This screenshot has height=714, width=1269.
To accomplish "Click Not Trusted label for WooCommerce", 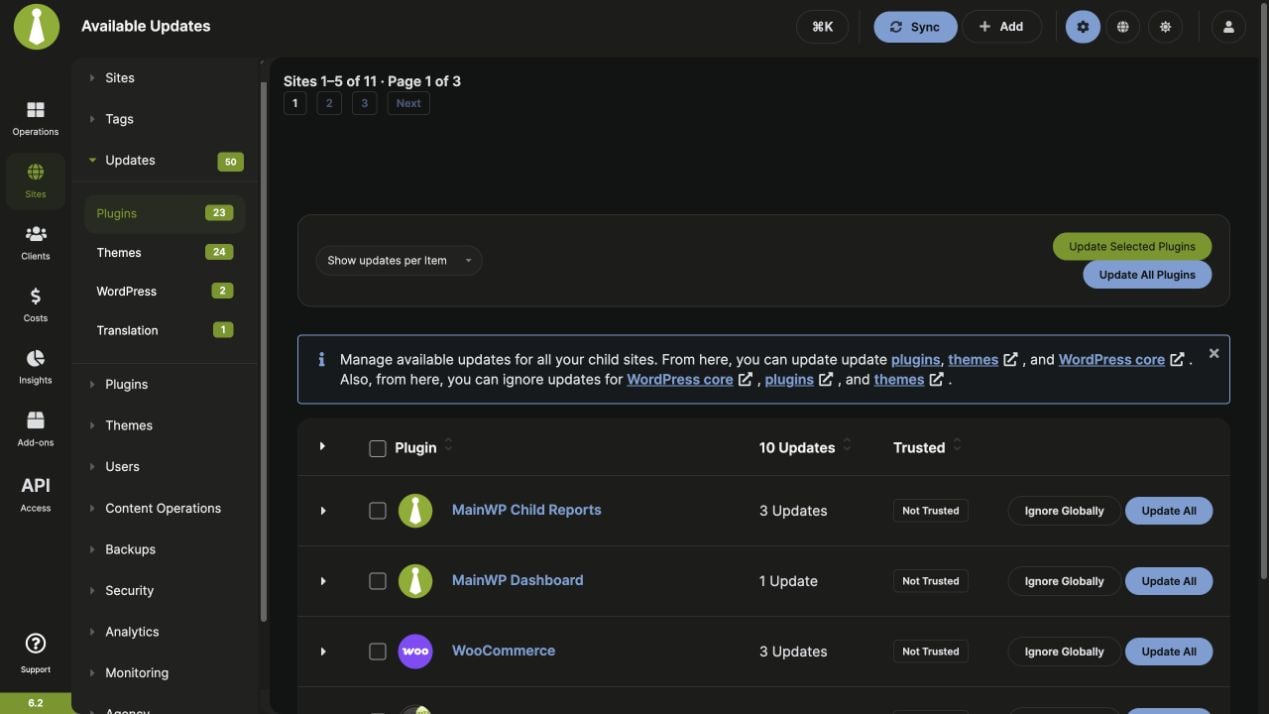I will [x=930, y=651].
